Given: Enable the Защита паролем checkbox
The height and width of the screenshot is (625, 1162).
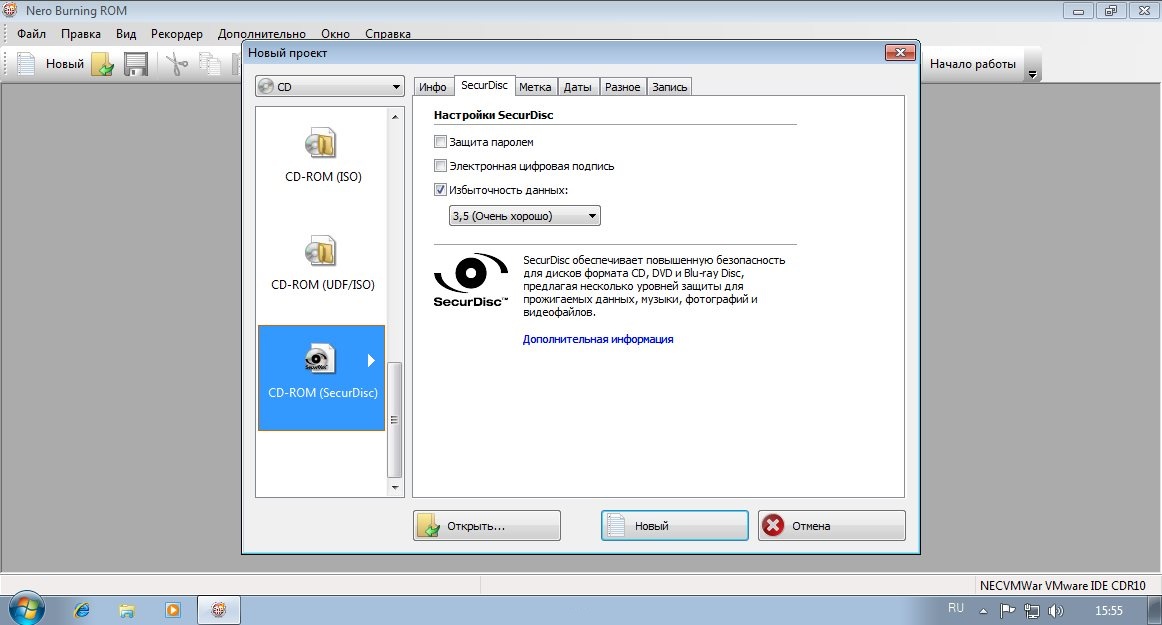Looking at the screenshot, I should click(440, 142).
